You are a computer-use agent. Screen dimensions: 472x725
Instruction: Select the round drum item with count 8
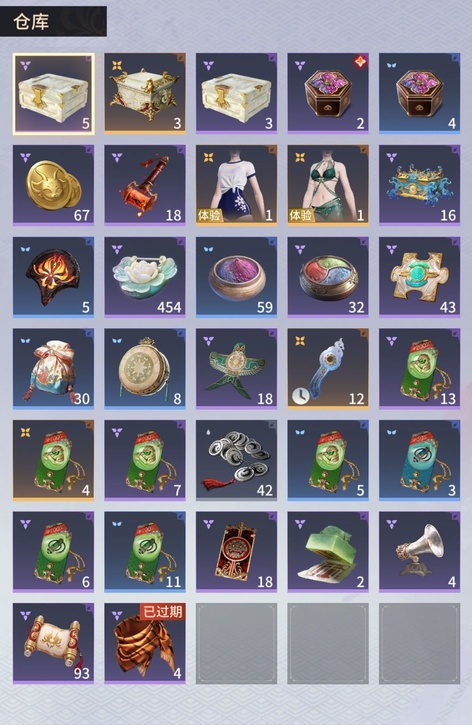click(x=145, y=369)
